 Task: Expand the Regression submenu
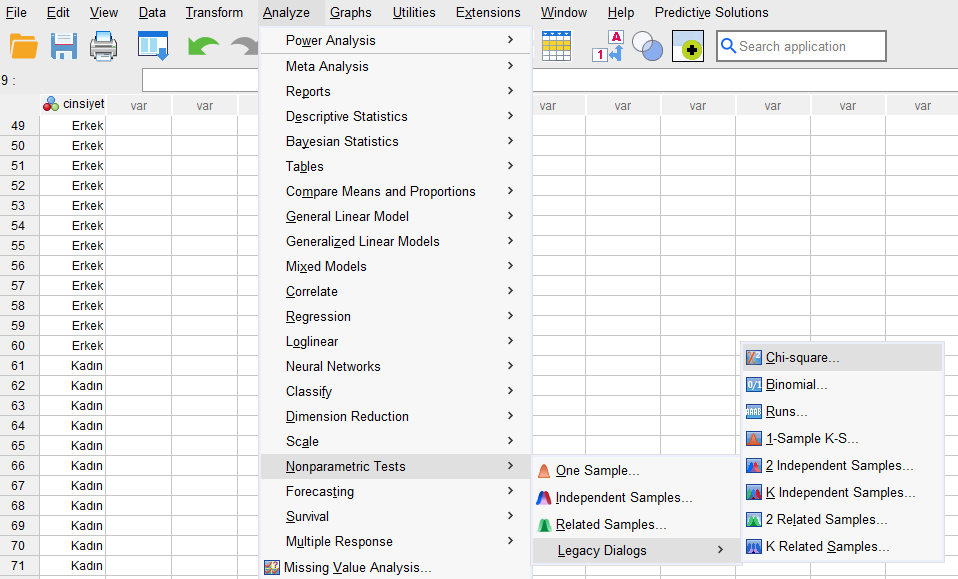318,316
